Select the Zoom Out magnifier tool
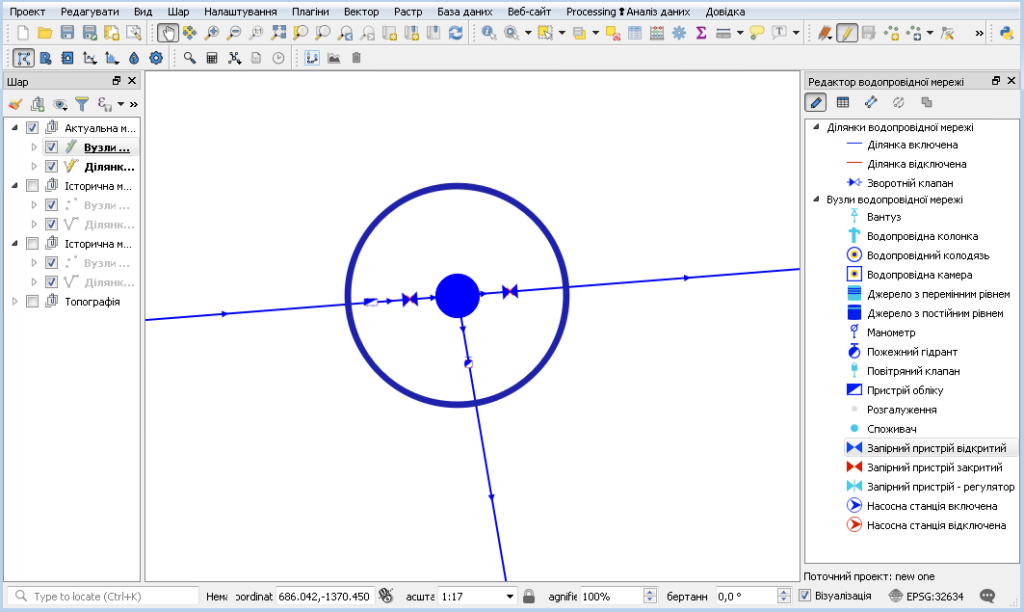The width and height of the screenshot is (1024, 612). (x=234, y=33)
